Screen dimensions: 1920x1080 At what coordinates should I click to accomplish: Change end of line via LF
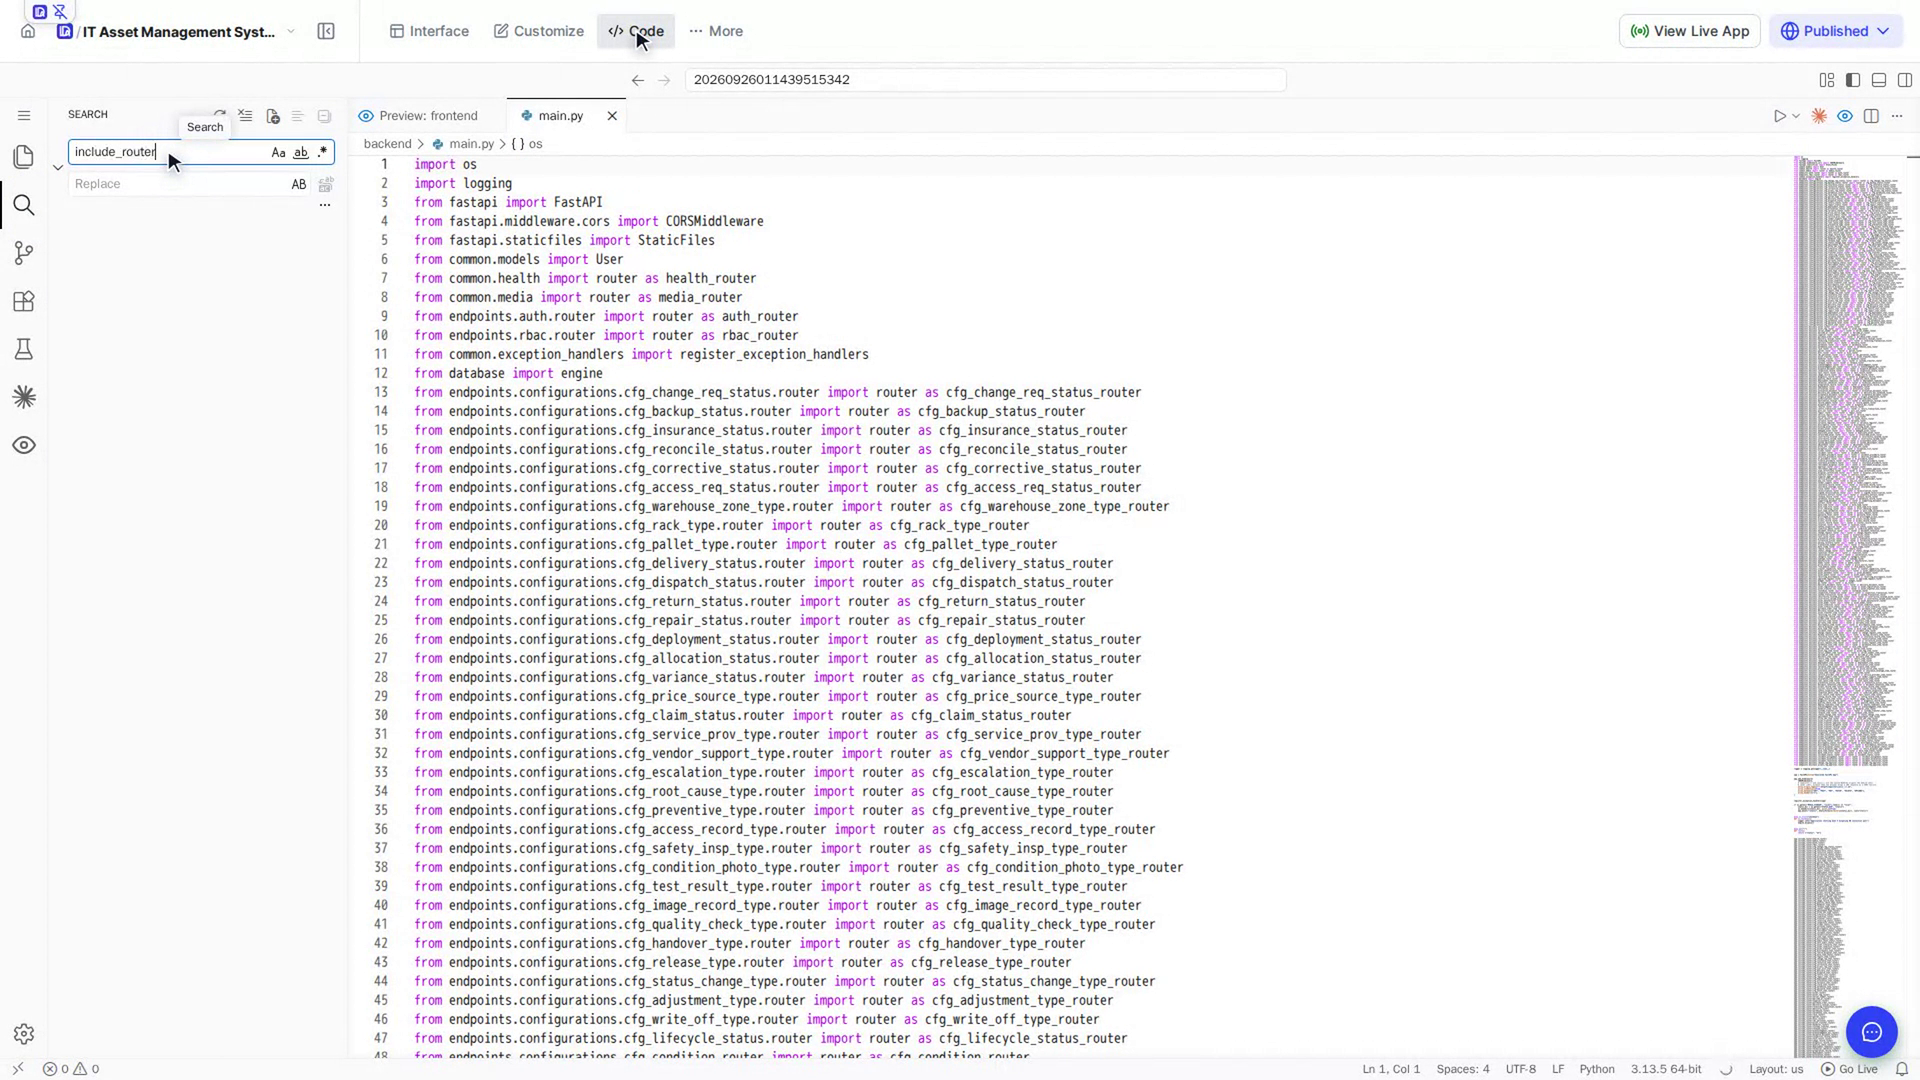(x=1558, y=1069)
